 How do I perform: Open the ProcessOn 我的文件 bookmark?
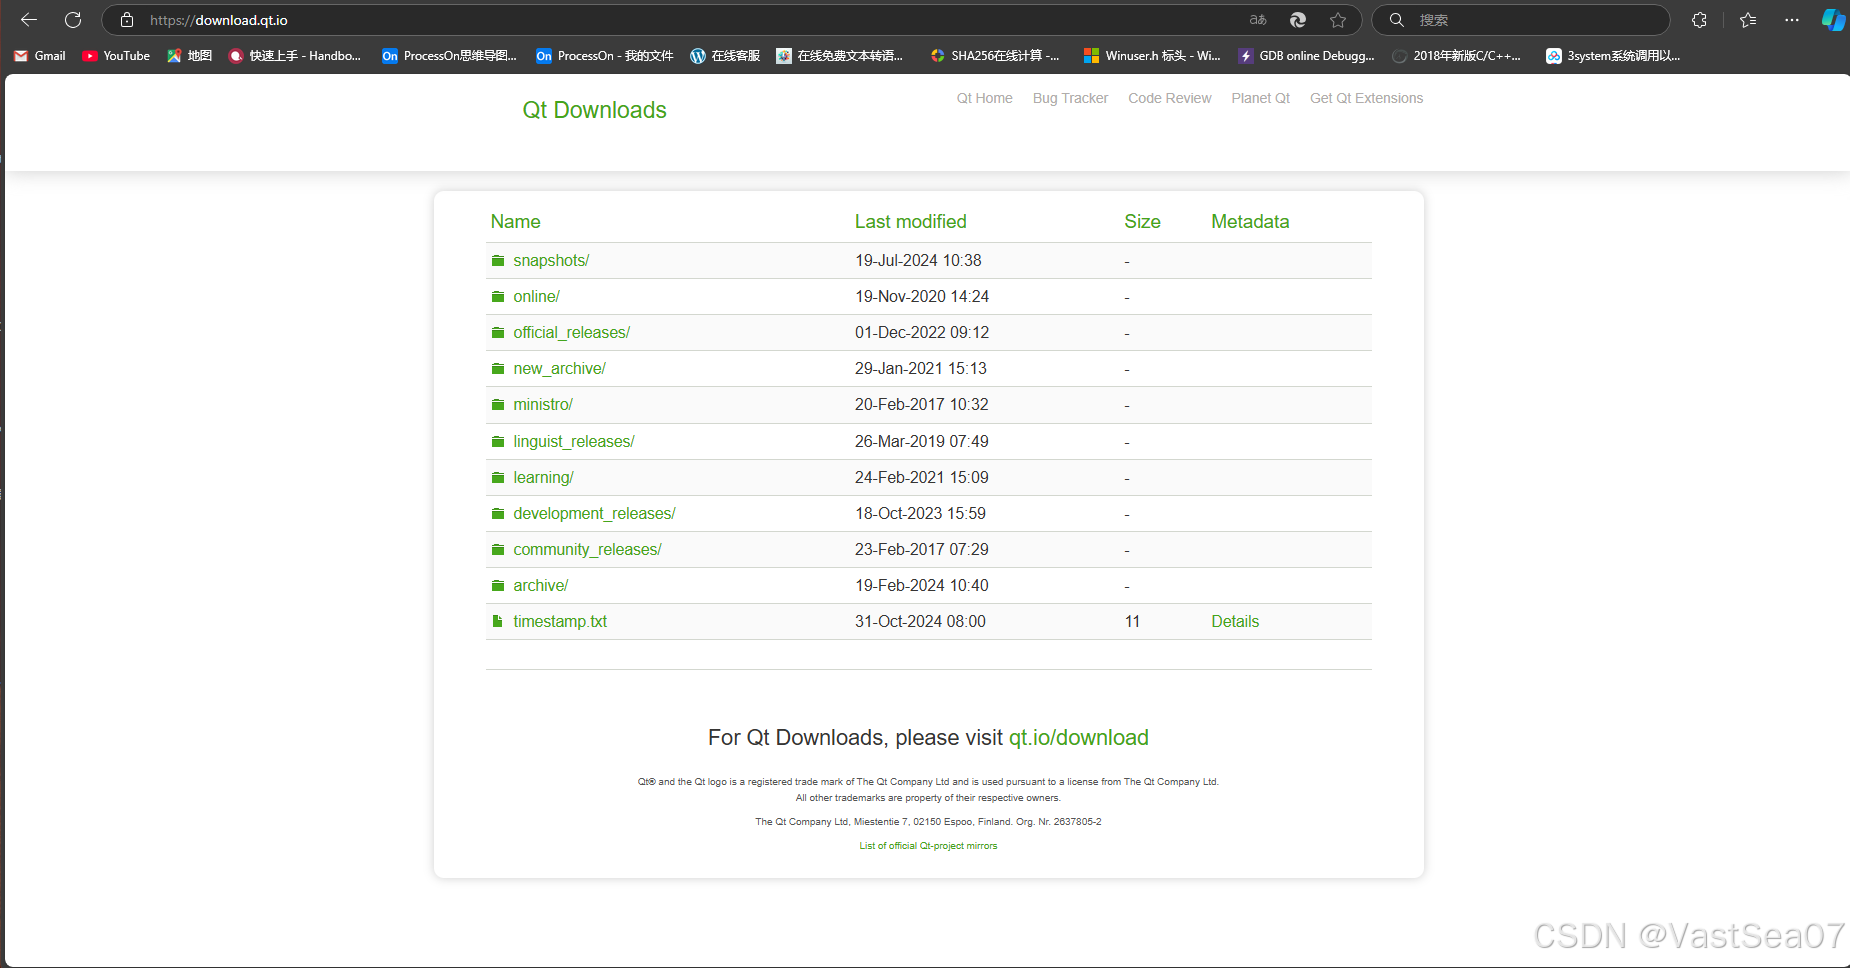(x=605, y=56)
